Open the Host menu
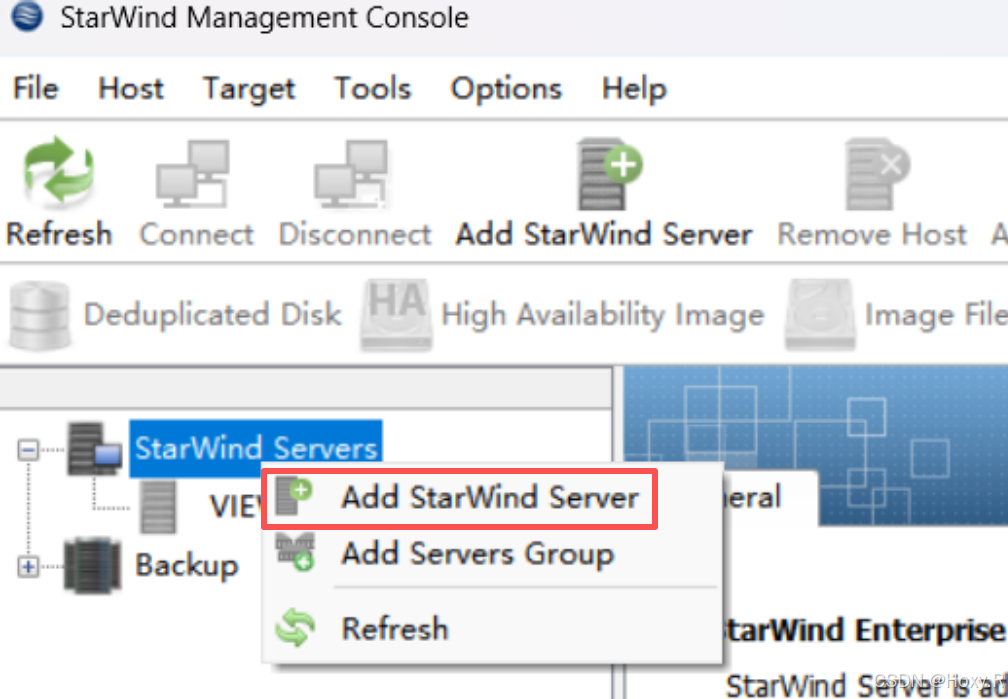This screenshot has height=699, width=1008. pos(130,88)
